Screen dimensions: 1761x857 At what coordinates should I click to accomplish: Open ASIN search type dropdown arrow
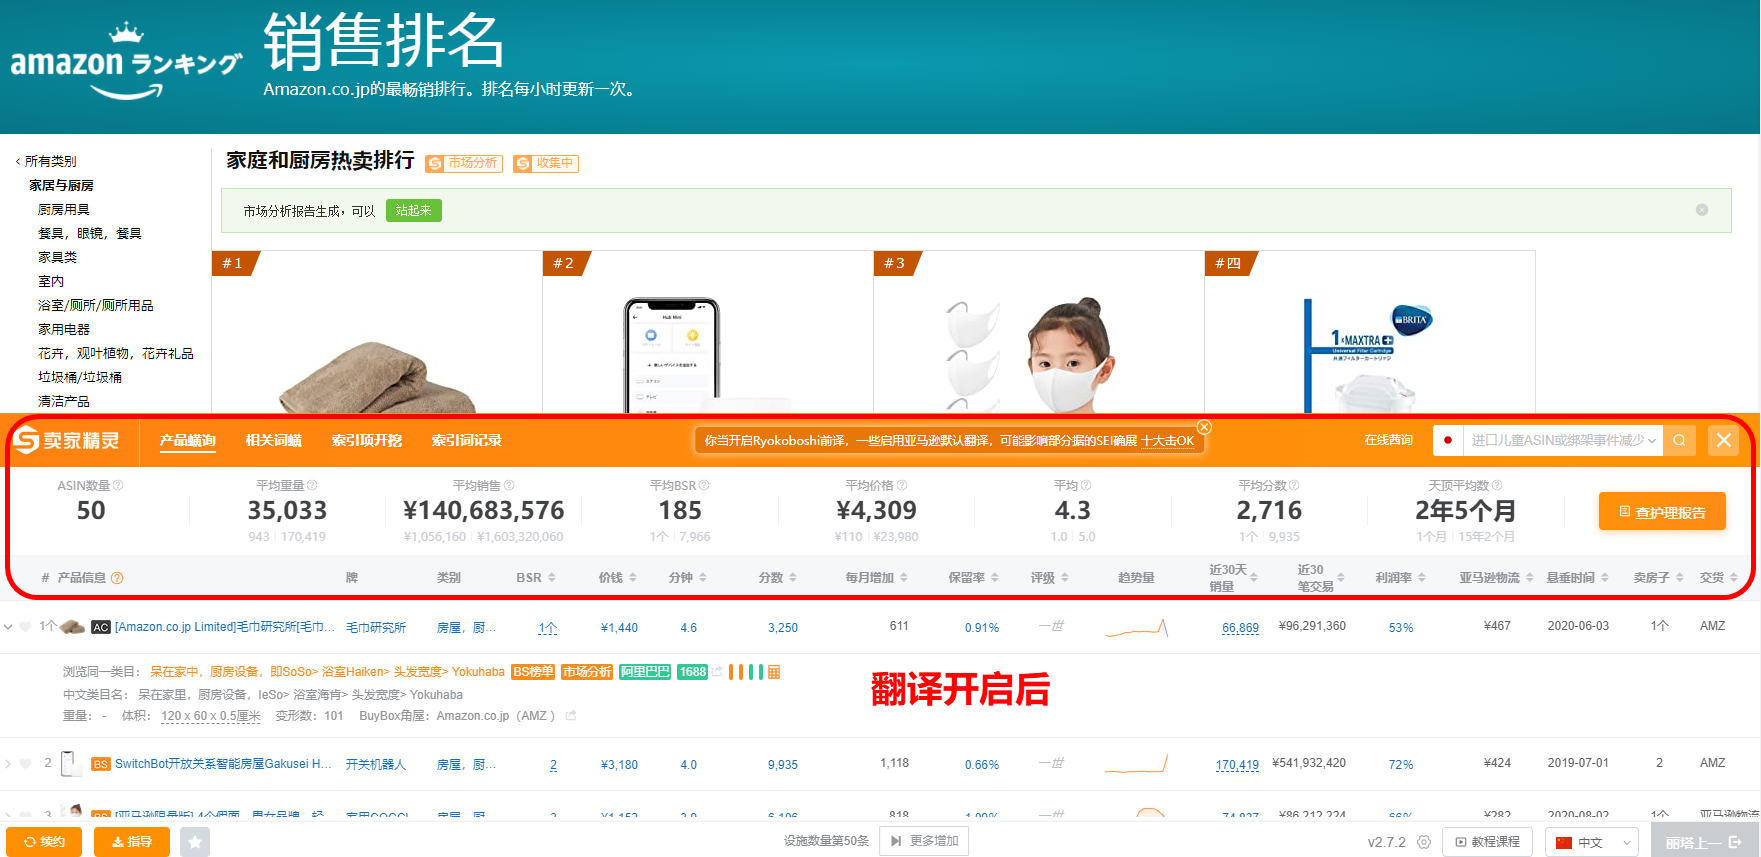[x=1652, y=440]
